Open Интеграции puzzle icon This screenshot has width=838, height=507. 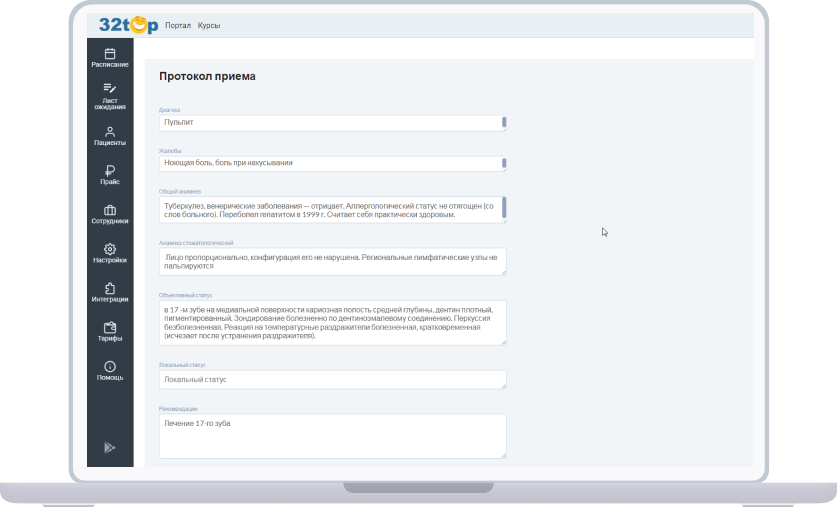coord(110,288)
